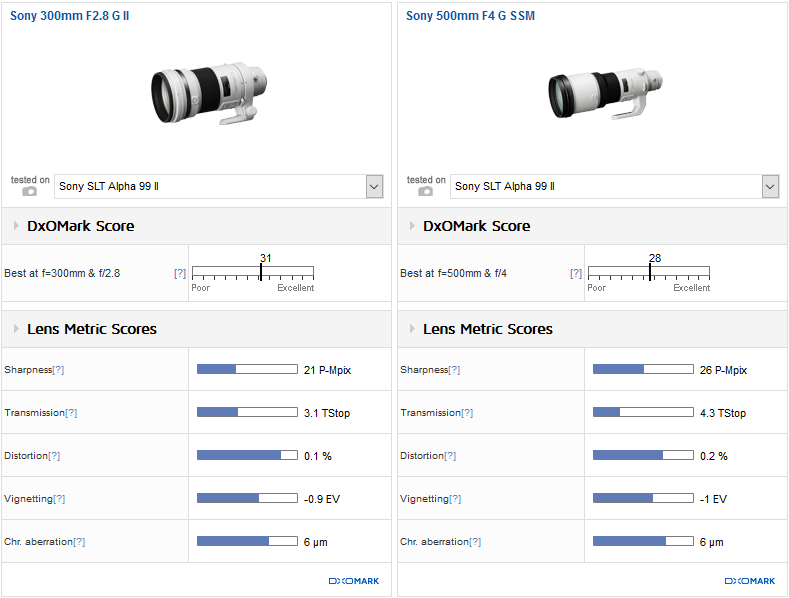Click the 26 P-Mpix sharpness bar

[643, 369]
